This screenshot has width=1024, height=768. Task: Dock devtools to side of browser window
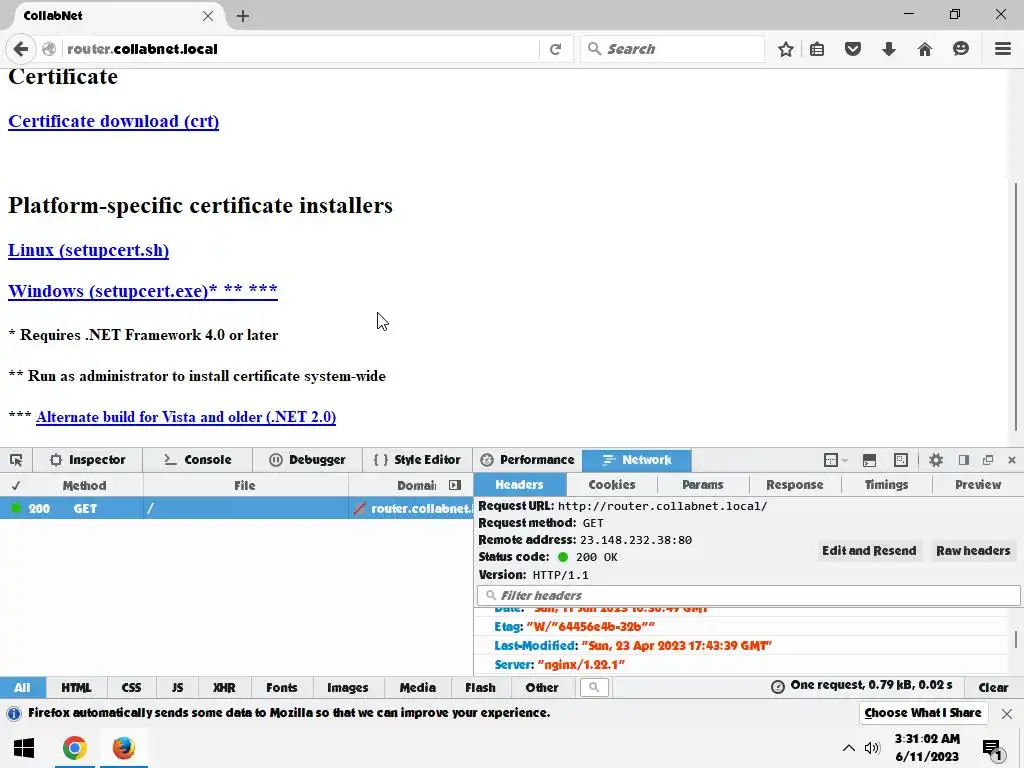(x=963, y=460)
